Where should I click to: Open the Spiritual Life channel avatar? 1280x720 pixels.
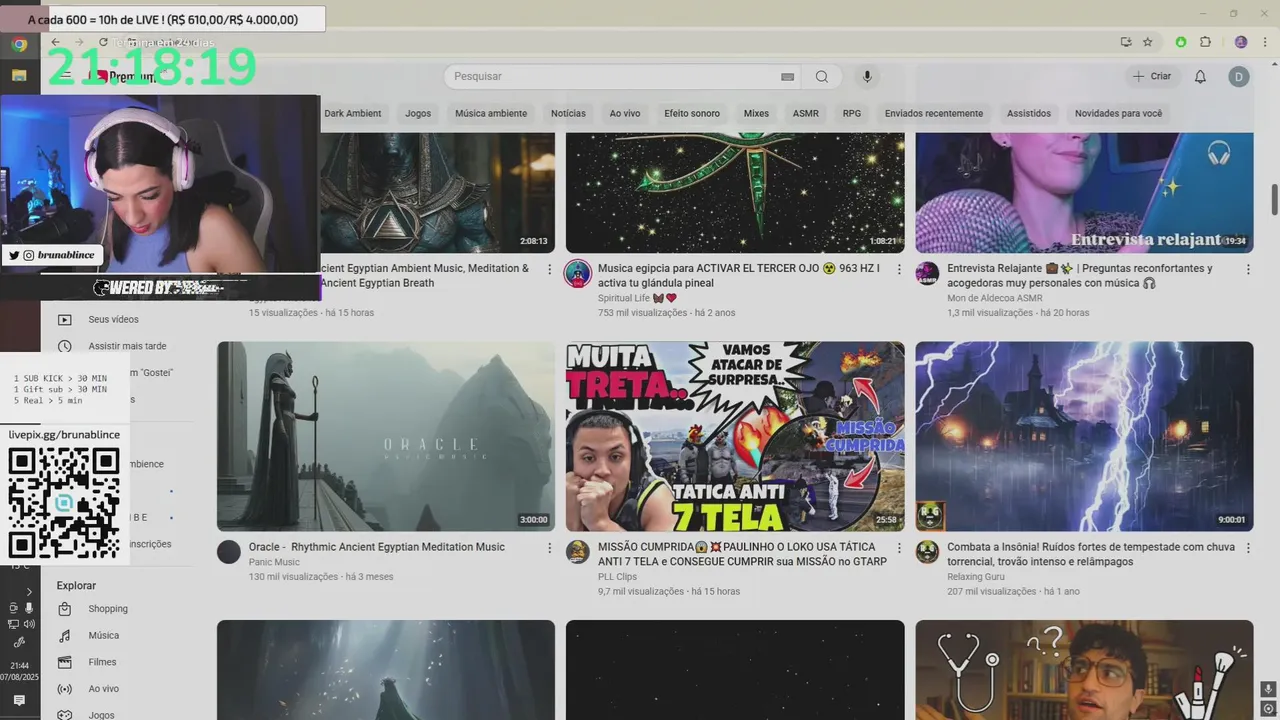578,274
